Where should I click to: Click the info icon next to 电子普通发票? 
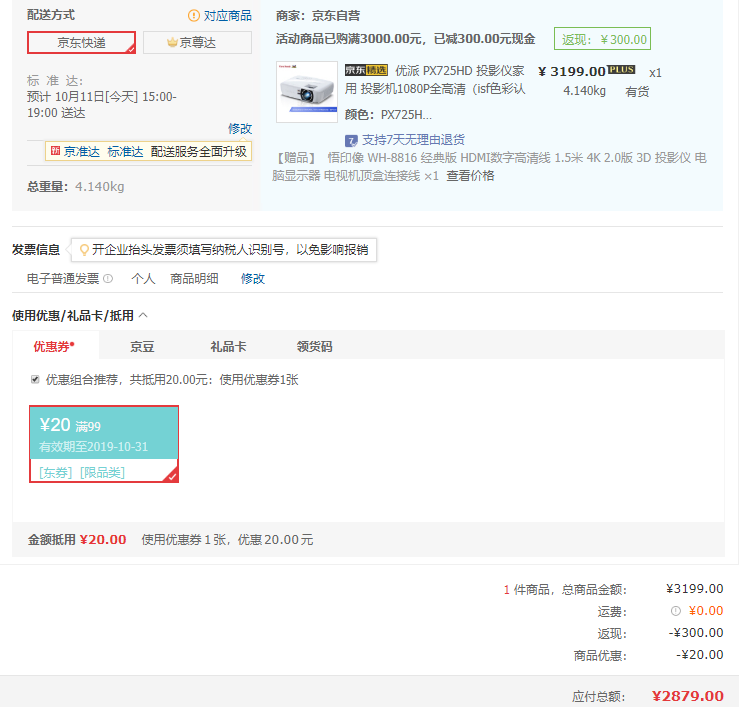click(x=108, y=278)
